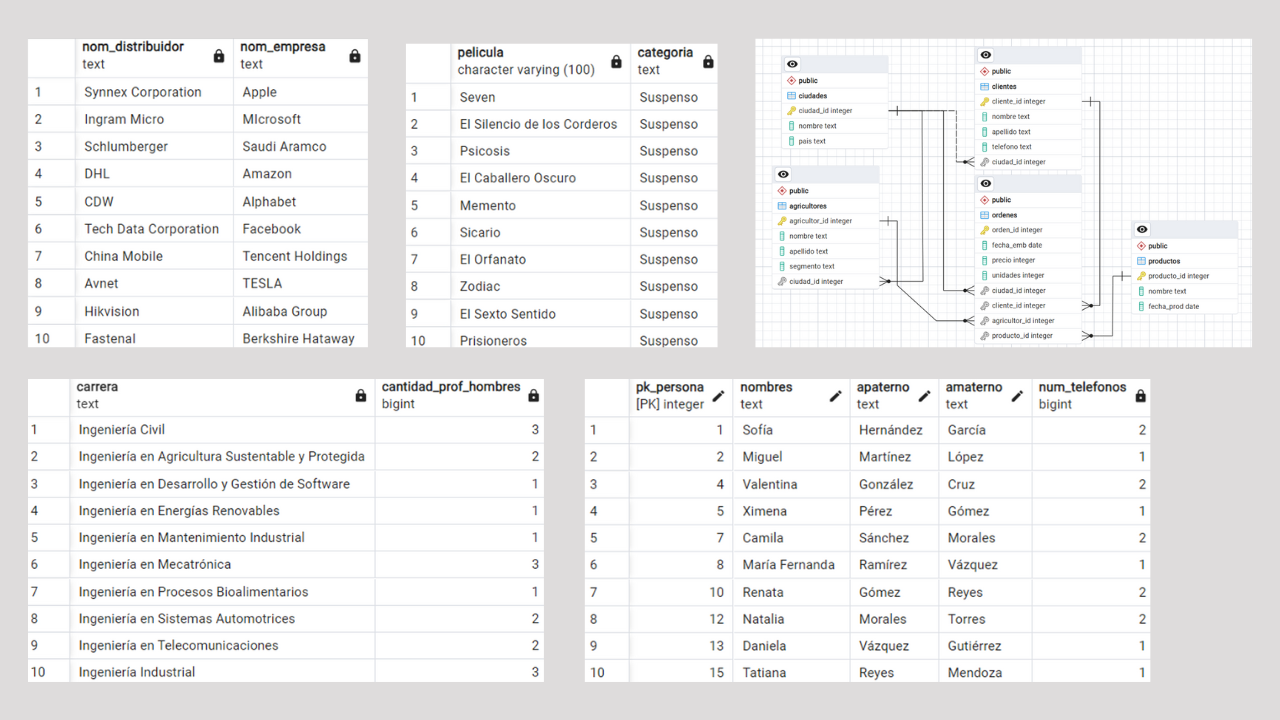Toggle the eye icon on productos table
The image size is (1280, 720).
pyautogui.click(x=1142, y=230)
